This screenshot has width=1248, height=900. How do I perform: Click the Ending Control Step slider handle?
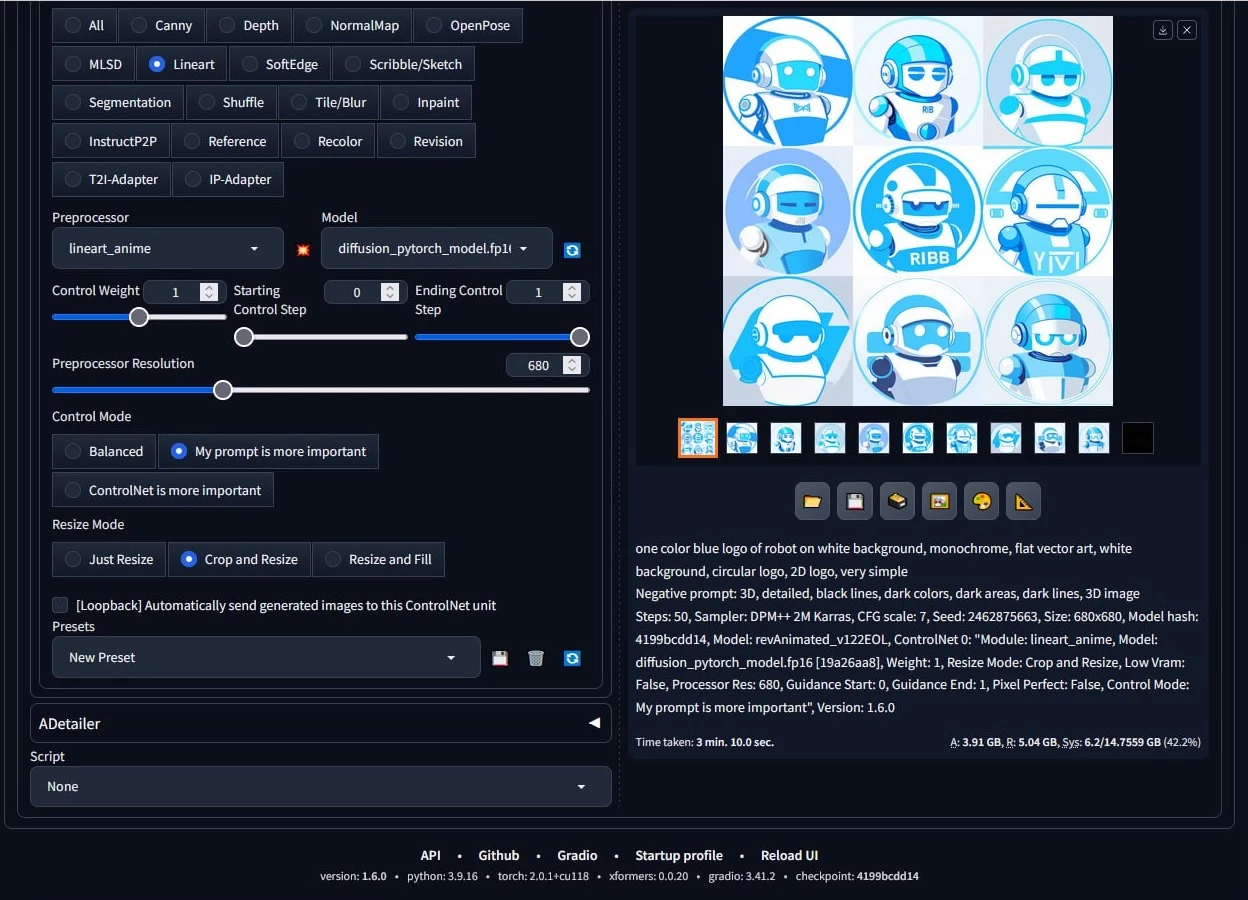(x=579, y=337)
